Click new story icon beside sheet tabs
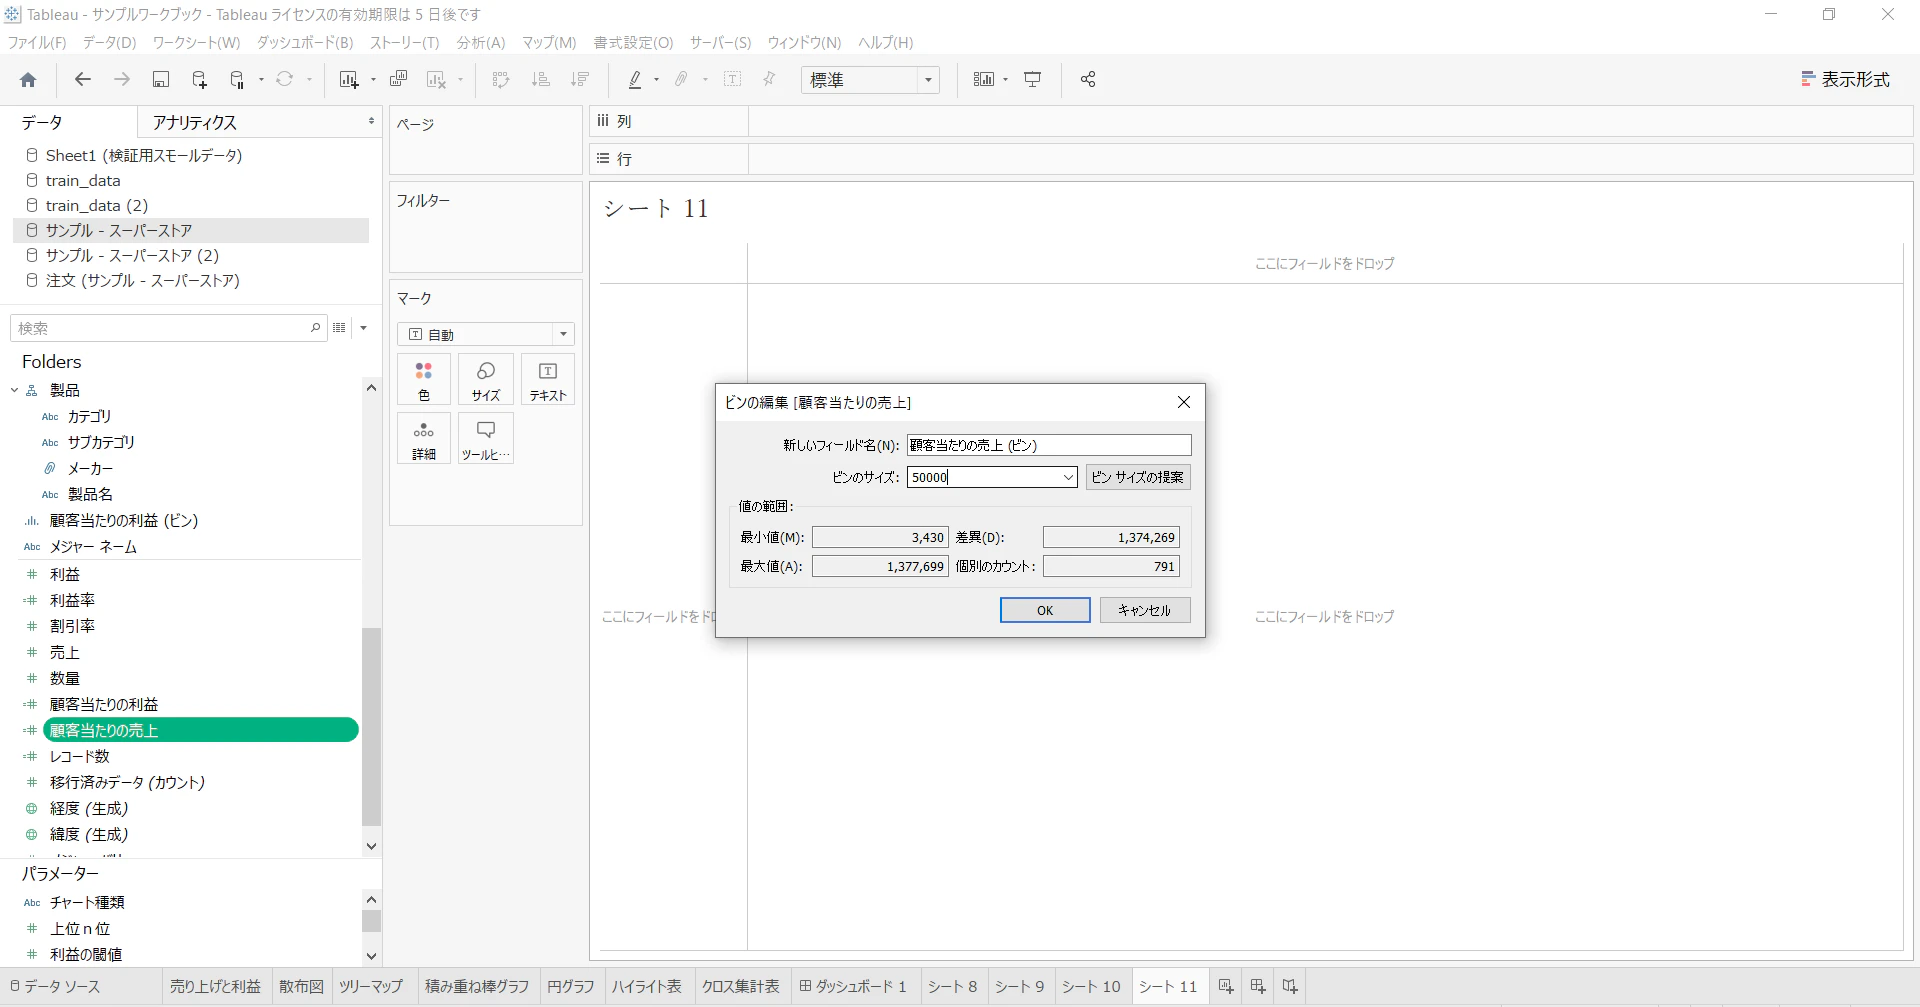 pos(1290,986)
